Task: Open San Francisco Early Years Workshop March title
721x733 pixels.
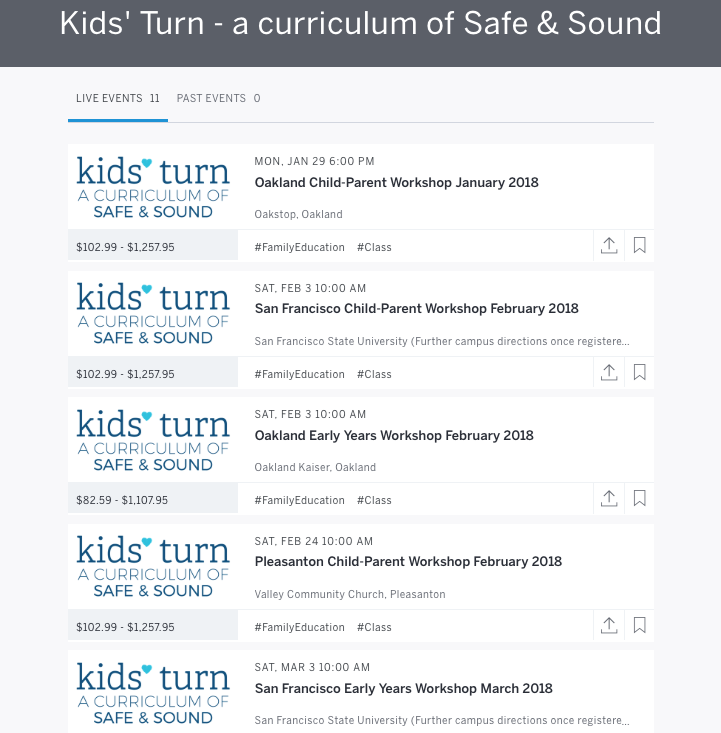Action: (x=403, y=689)
